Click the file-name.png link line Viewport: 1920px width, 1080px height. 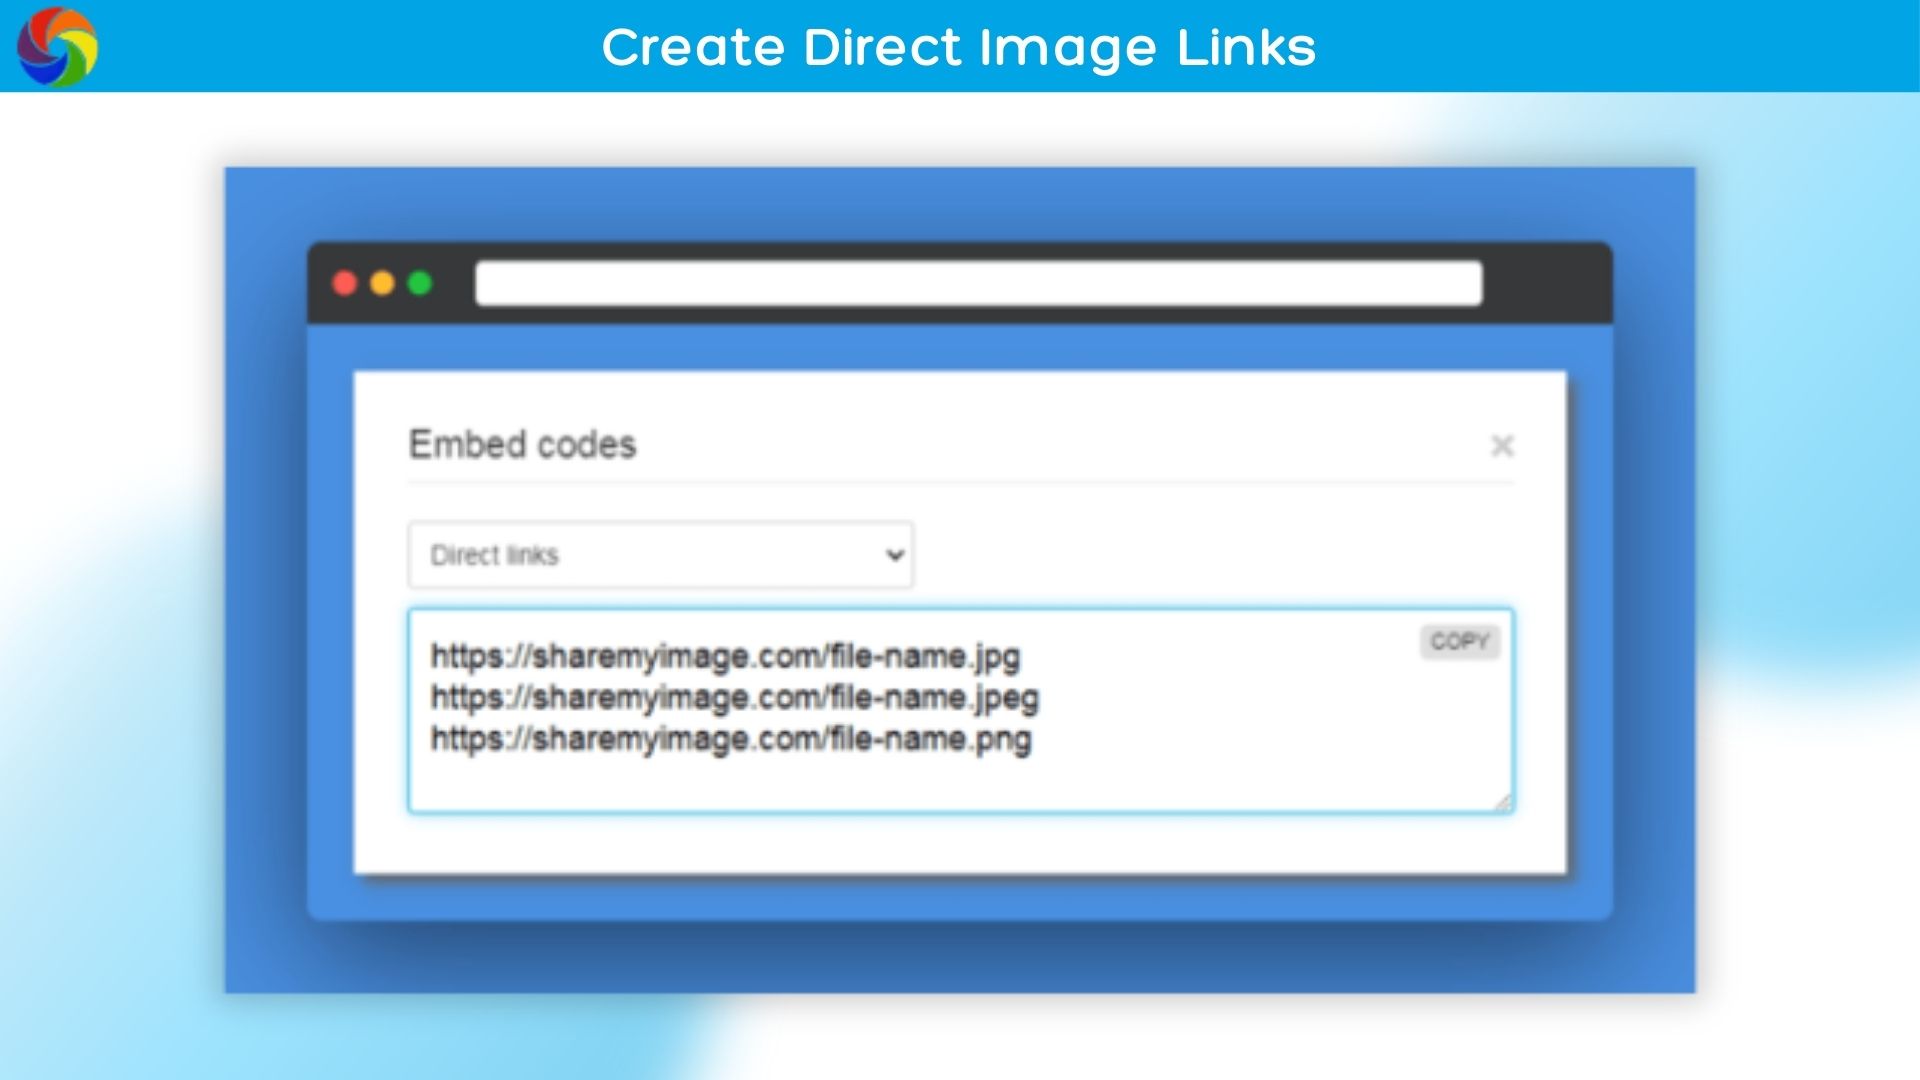[x=731, y=740]
